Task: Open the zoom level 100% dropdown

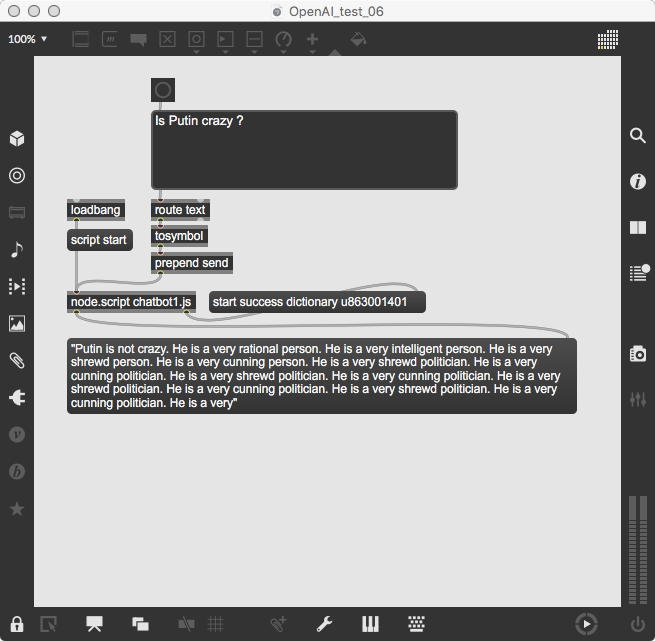Action: (x=27, y=39)
